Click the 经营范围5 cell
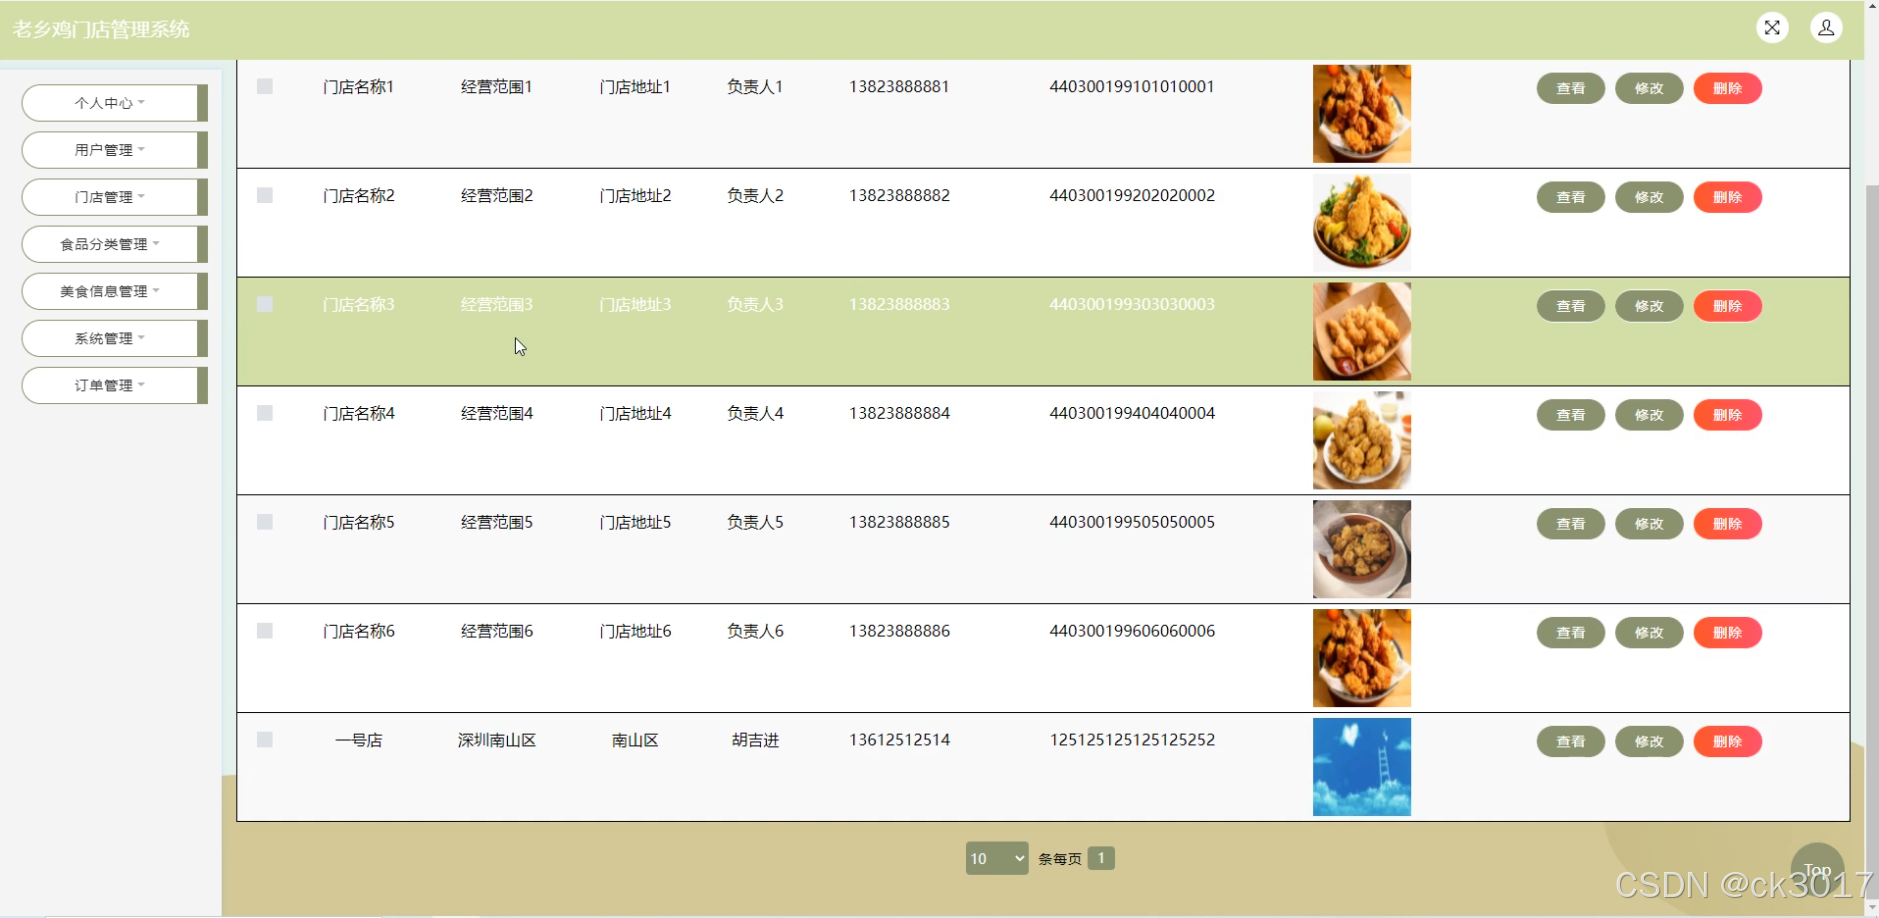This screenshot has height=918, width=1879. [497, 523]
